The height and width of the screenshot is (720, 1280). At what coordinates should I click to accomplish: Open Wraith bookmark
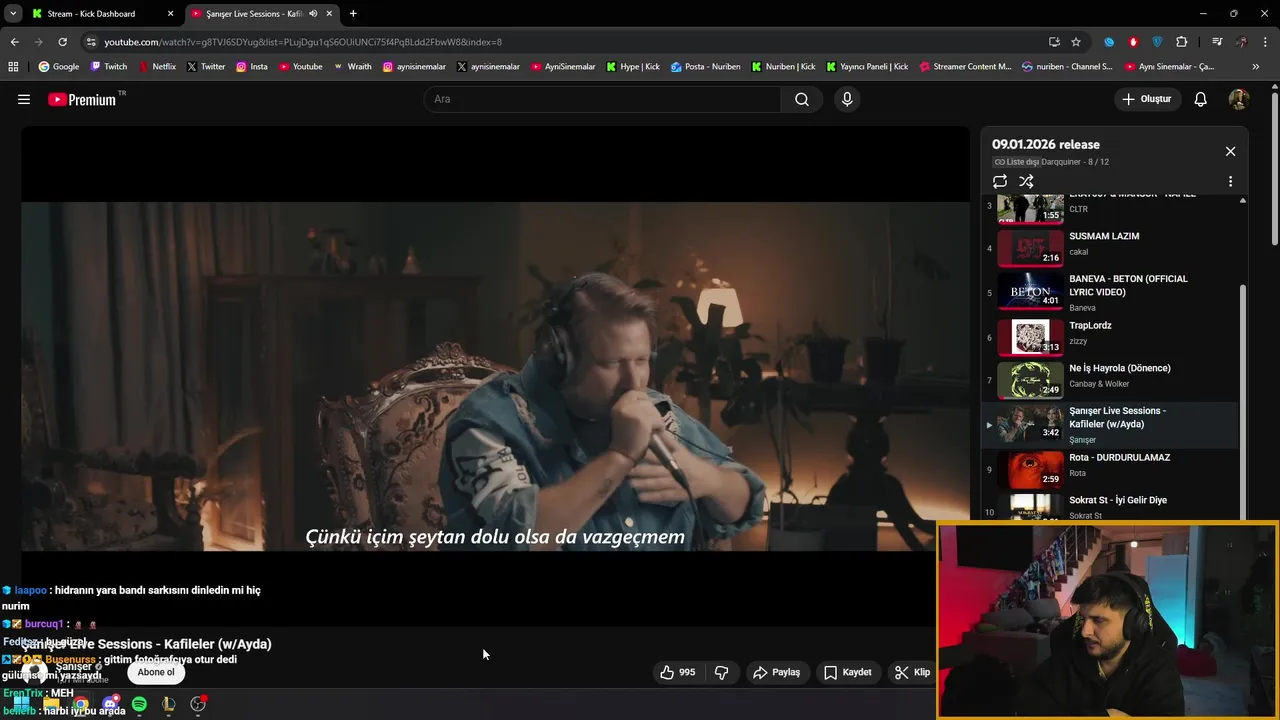tap(352, 67)
